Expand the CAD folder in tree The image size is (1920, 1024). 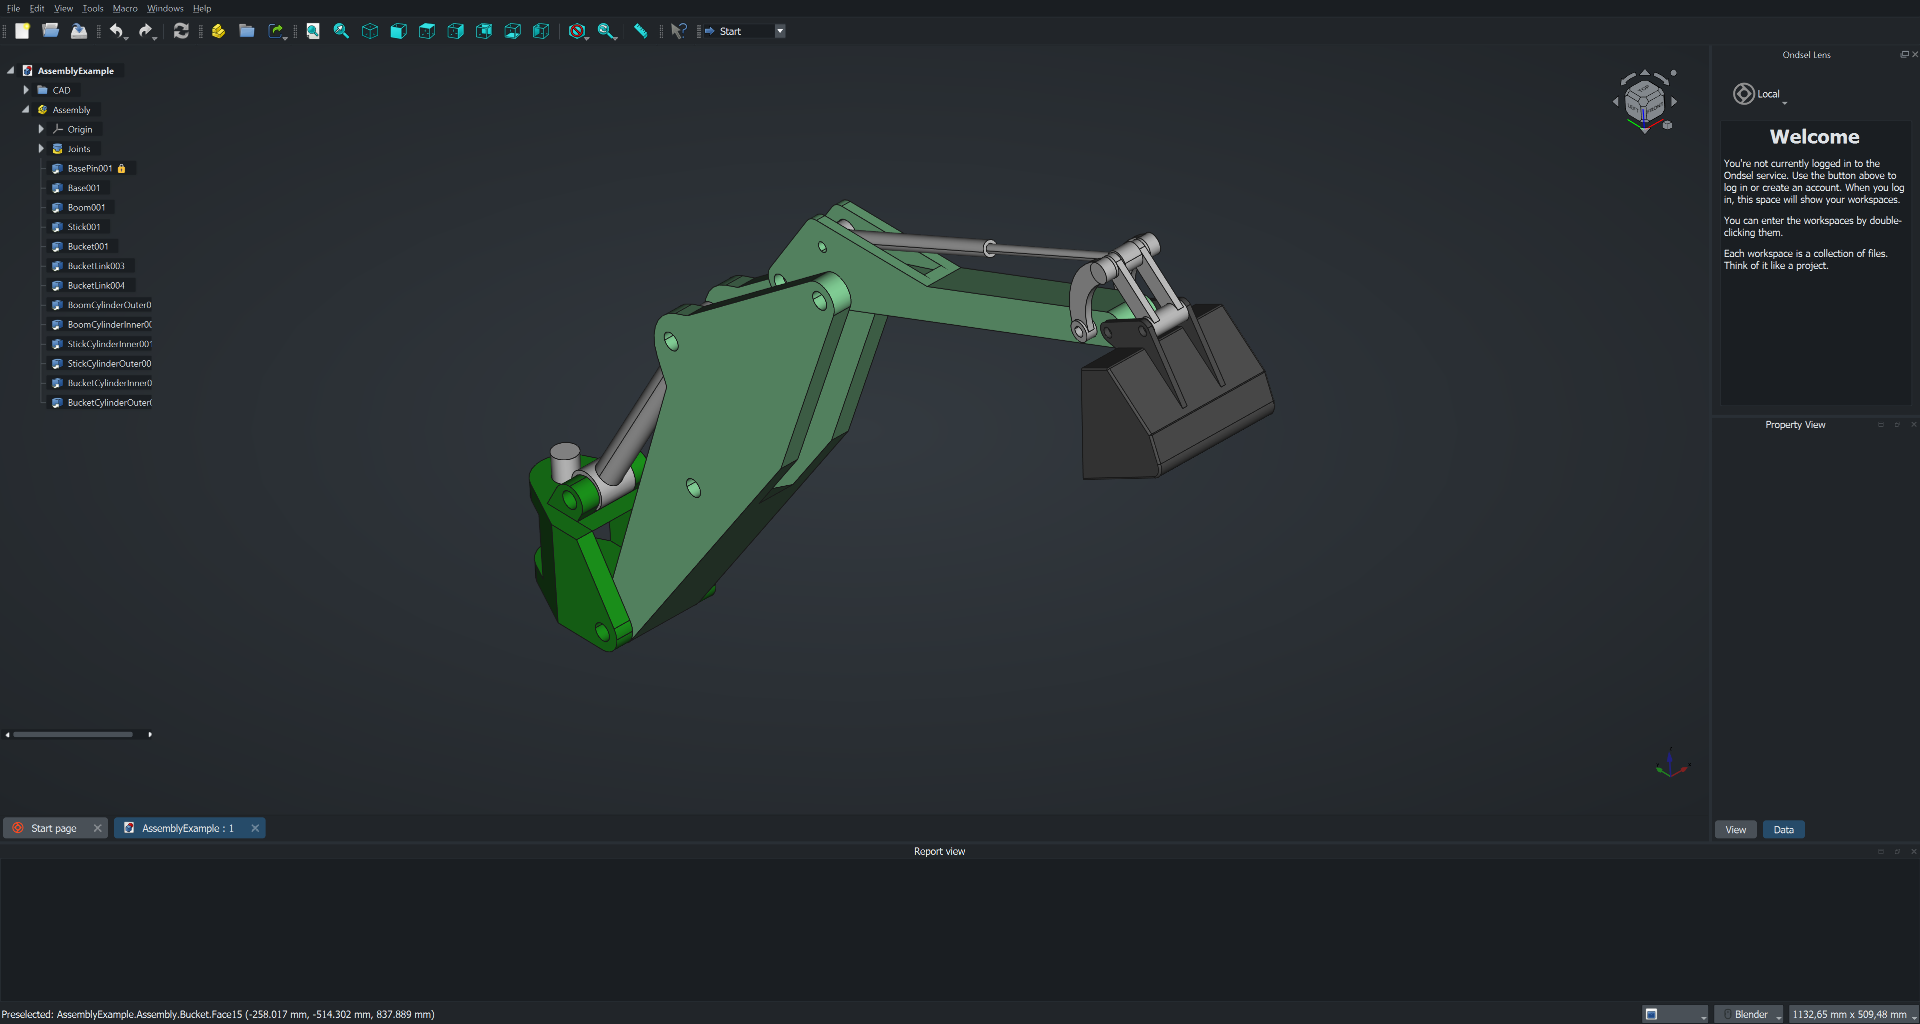[x=26, y=90]
